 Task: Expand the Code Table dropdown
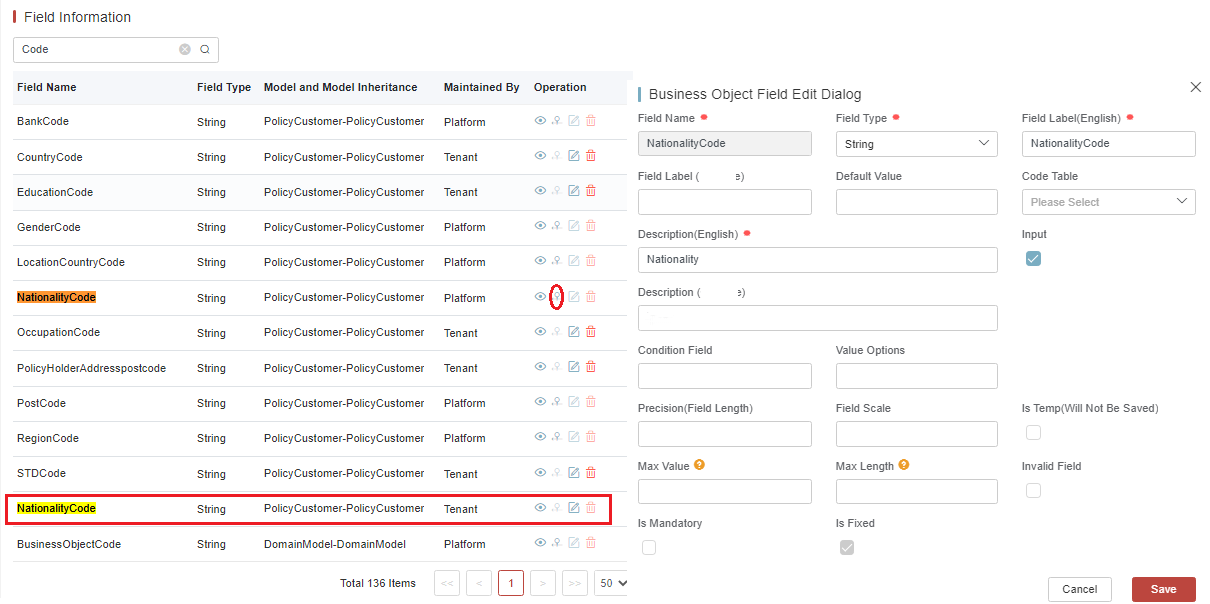pos(1108,202)
